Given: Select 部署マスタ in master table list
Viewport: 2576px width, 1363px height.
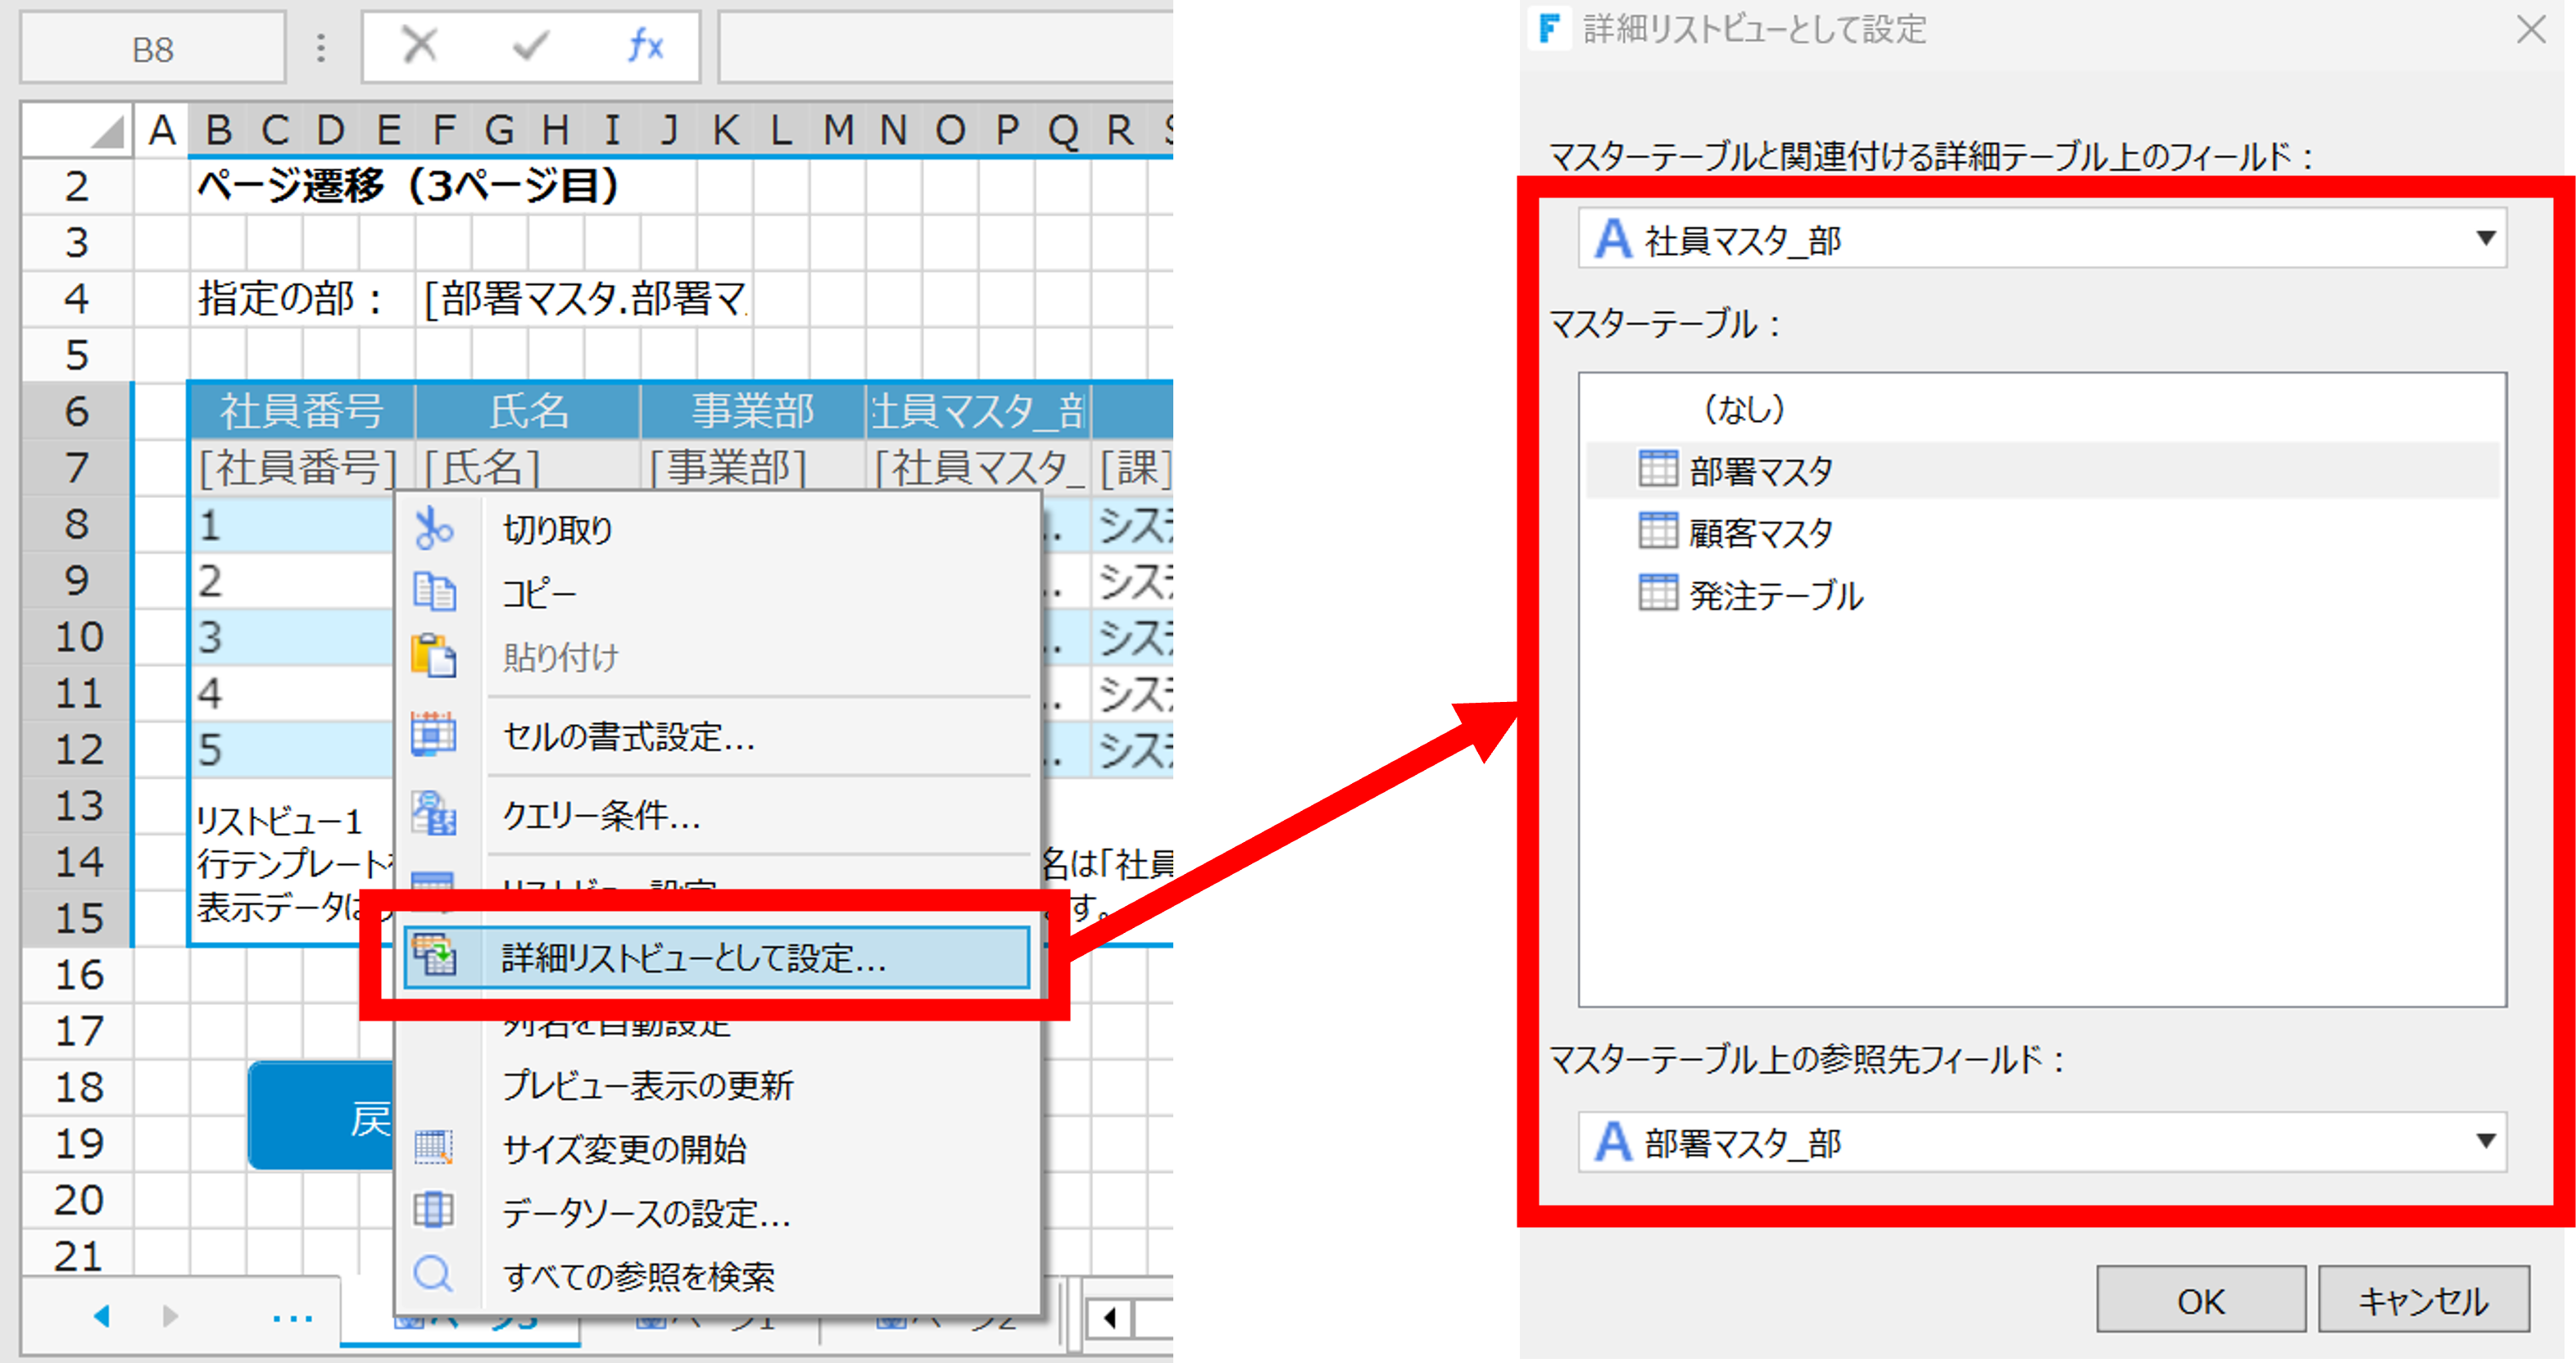Looking at the screenshot, I should [x=1760, y=470].
